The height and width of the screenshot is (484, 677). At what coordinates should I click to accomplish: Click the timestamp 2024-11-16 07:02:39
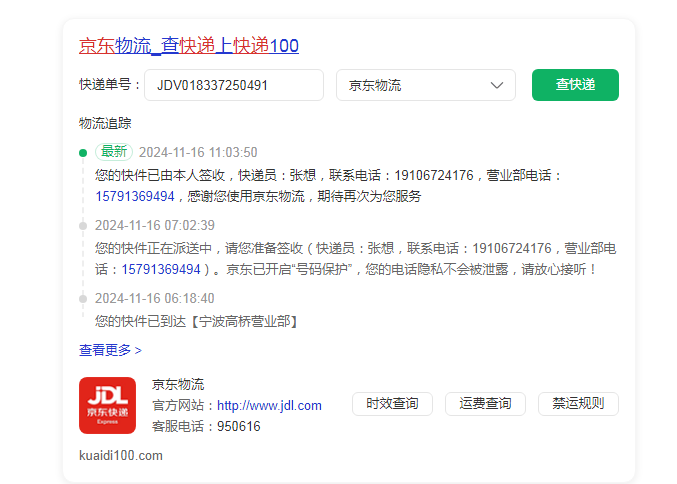tap(155, 225)
